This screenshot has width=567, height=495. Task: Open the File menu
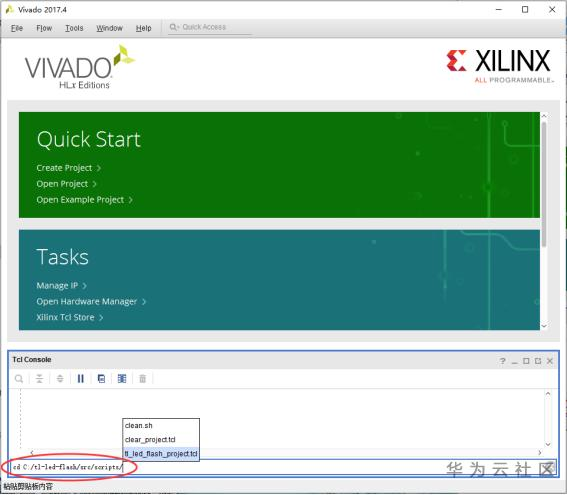click(x=17, y=28)
